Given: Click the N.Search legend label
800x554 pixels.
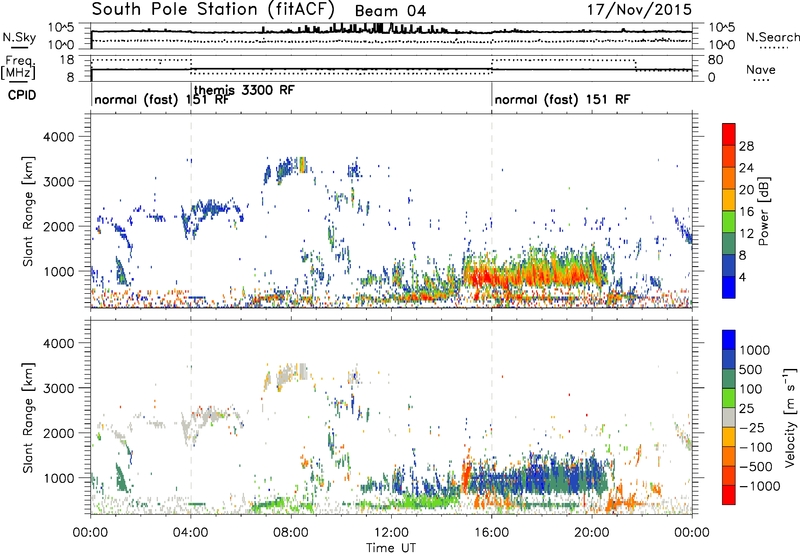Looking at the screenshot, I should pyautogui.click(x=772, y=37).
